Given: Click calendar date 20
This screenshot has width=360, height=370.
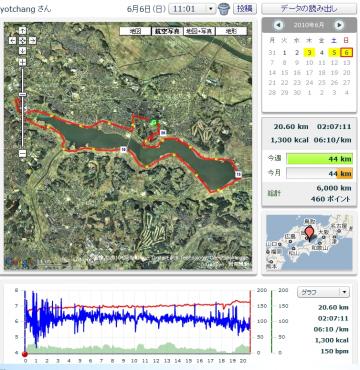Looking at the screenshot, I should [x=347, y=72].
